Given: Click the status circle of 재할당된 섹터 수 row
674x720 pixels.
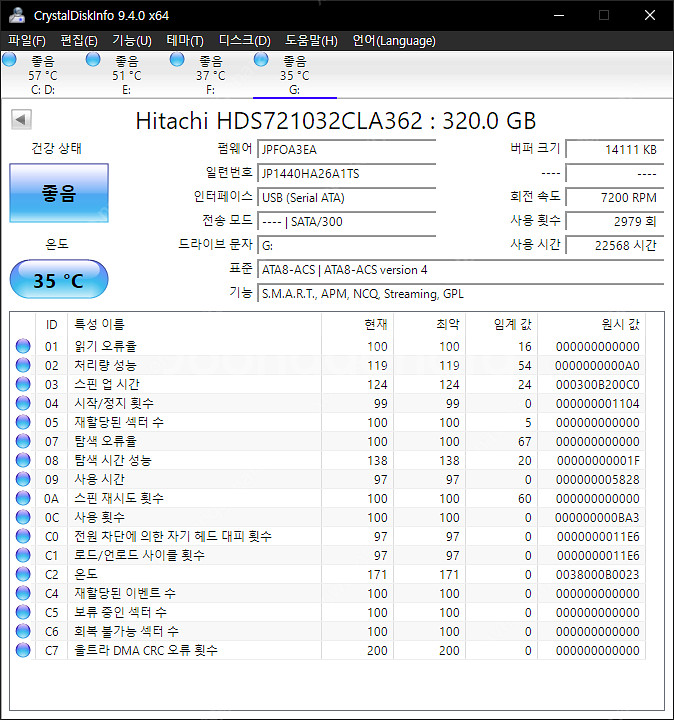Looking at the screenshot, I should 23,422.
